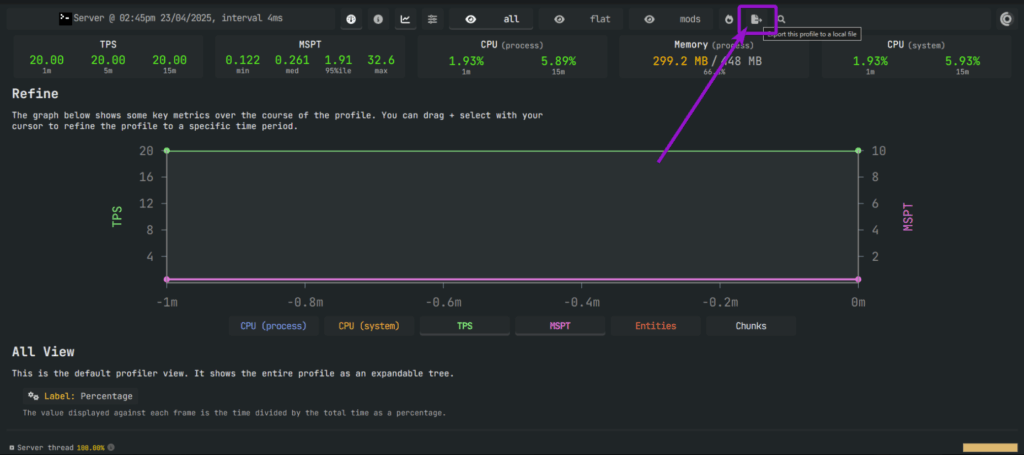Image resolution: width=1024 pixels, height=455 pixels.
Task: Click CPU (system) 15m value 5.93%
Action: click(963, 61)
